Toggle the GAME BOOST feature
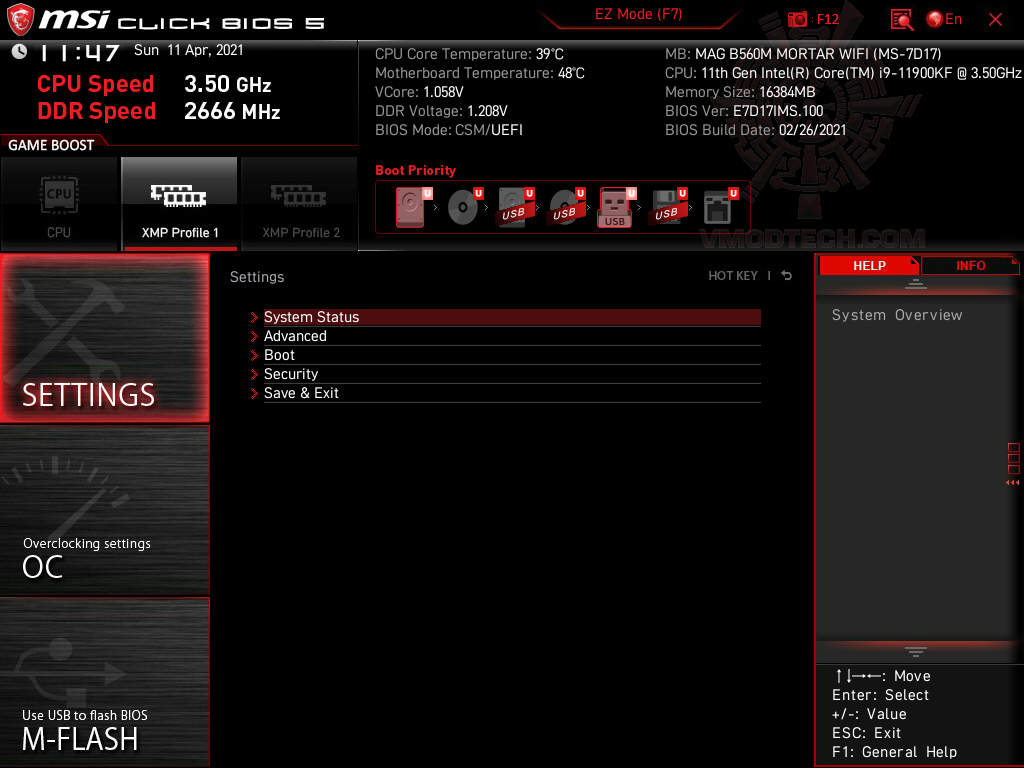This screenshot has height=768, width=1024. [52, 143]
